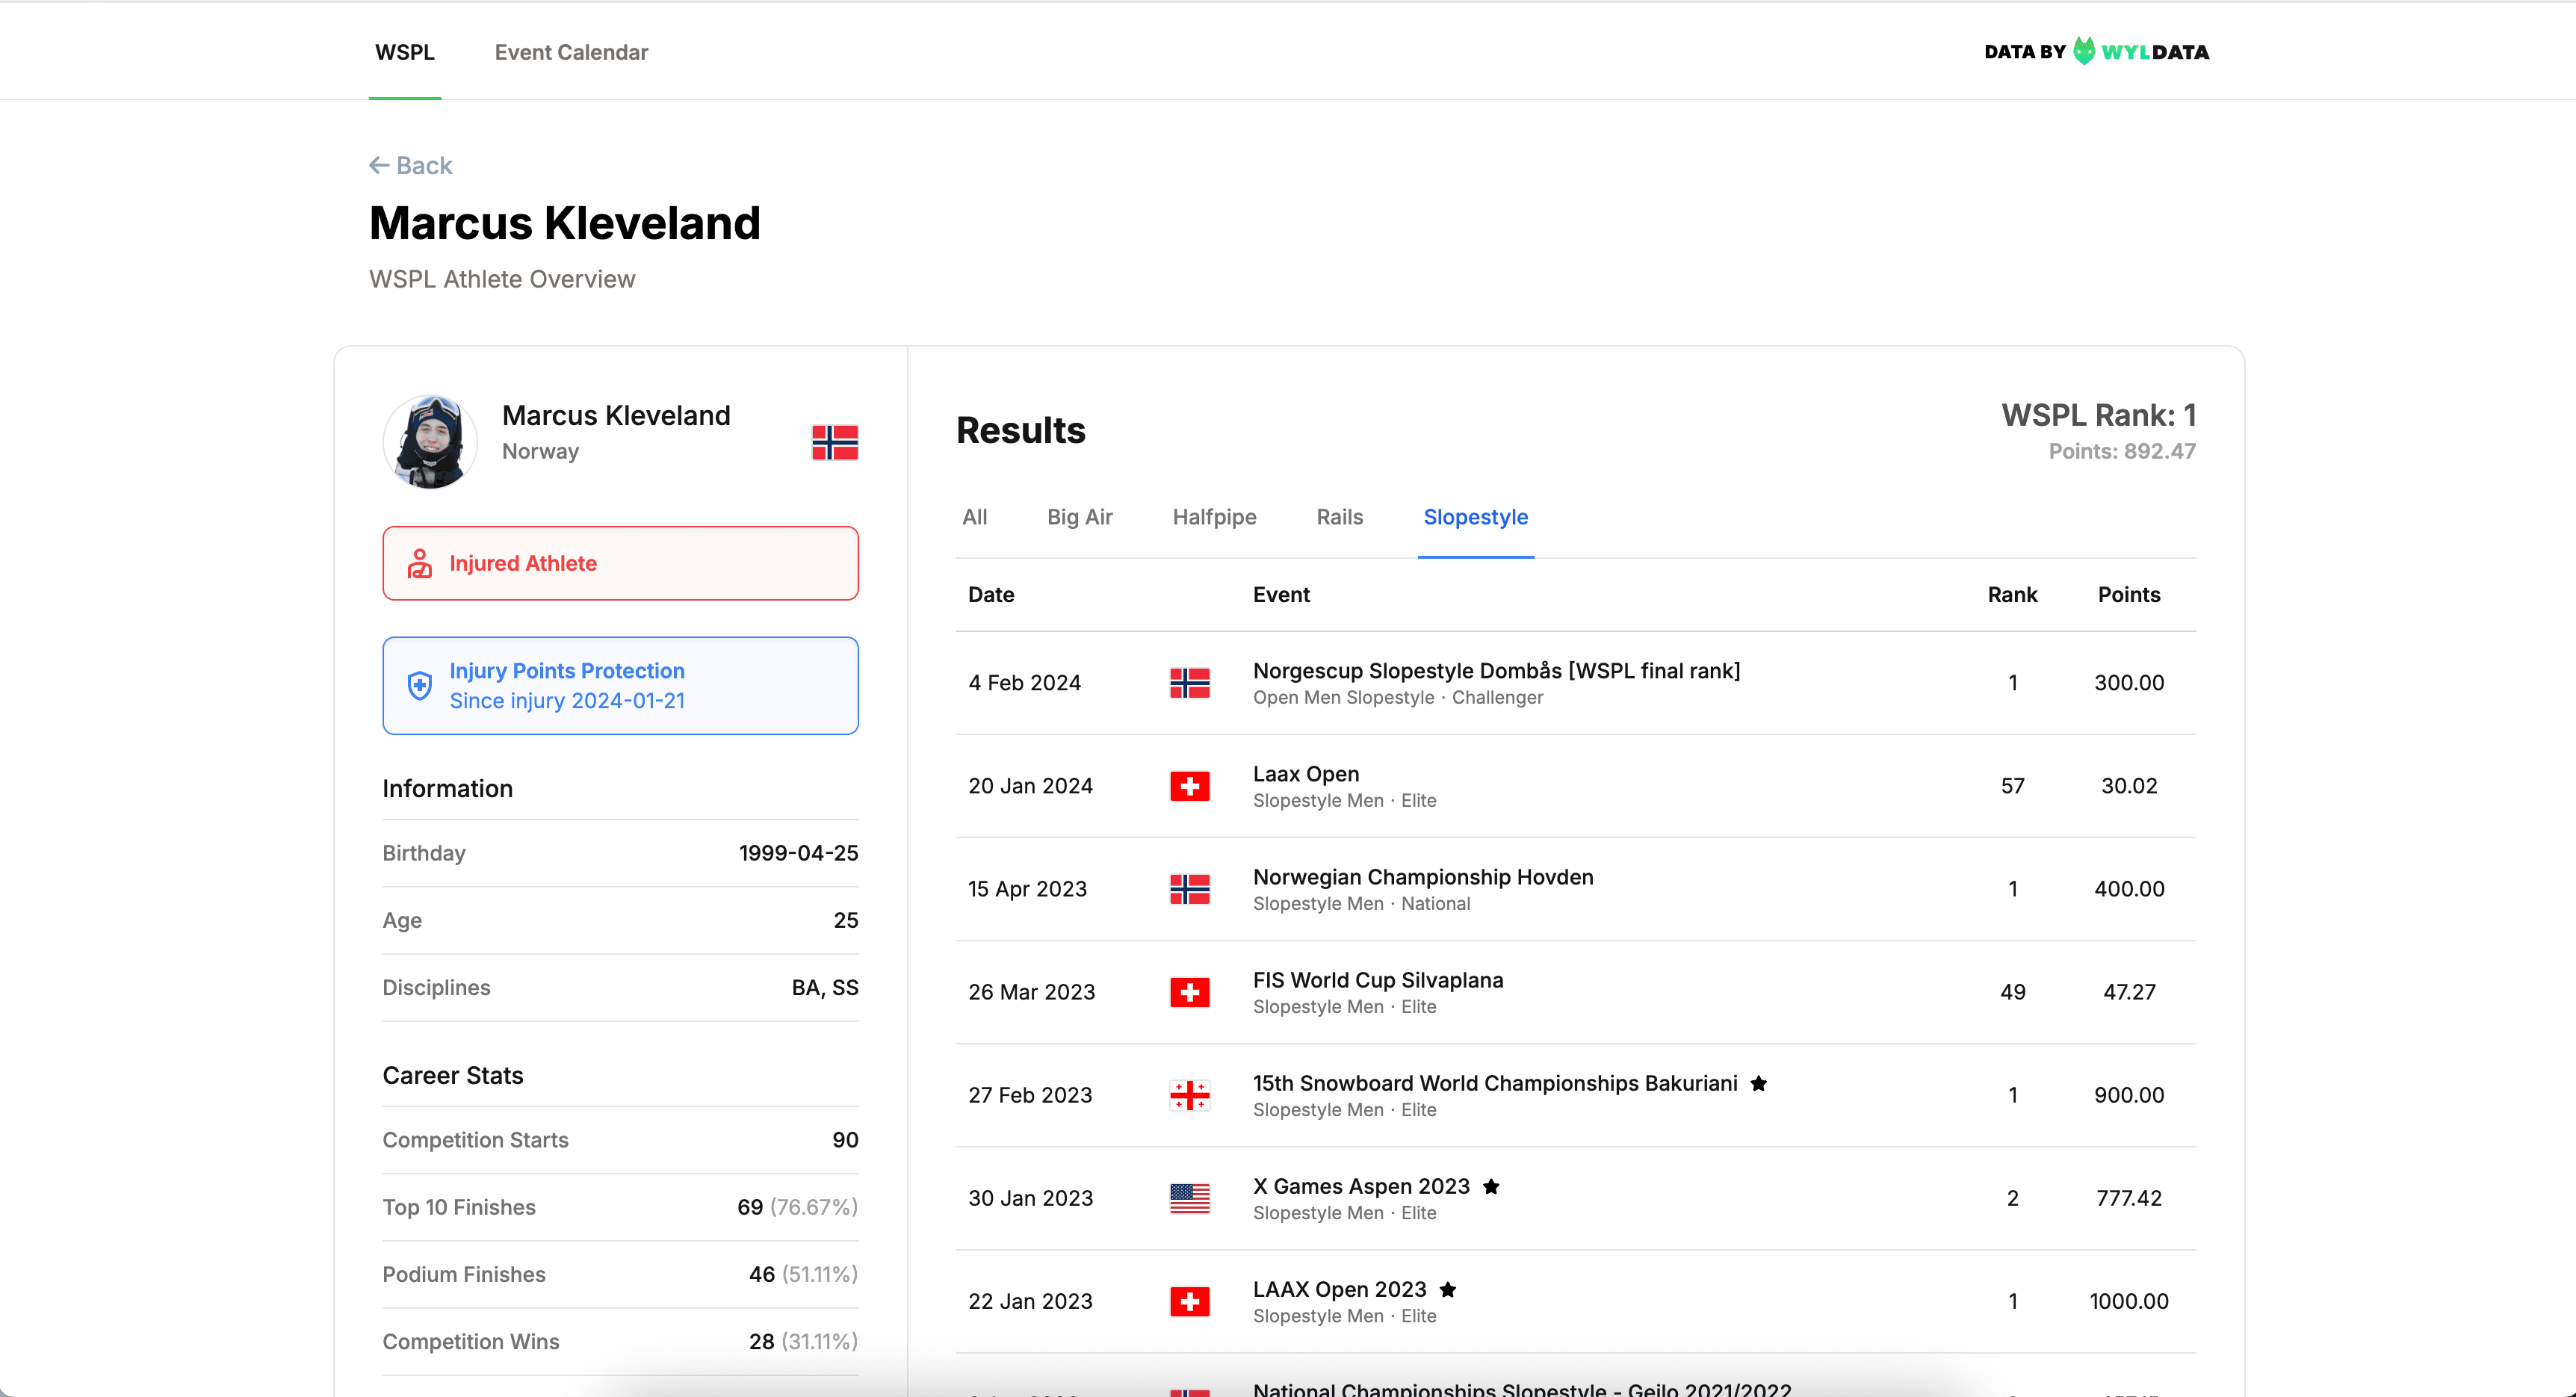Click the Top 10 Finishes row
The width and height of the screenshot is (2576, 1397).
[x=620, y=1207]
